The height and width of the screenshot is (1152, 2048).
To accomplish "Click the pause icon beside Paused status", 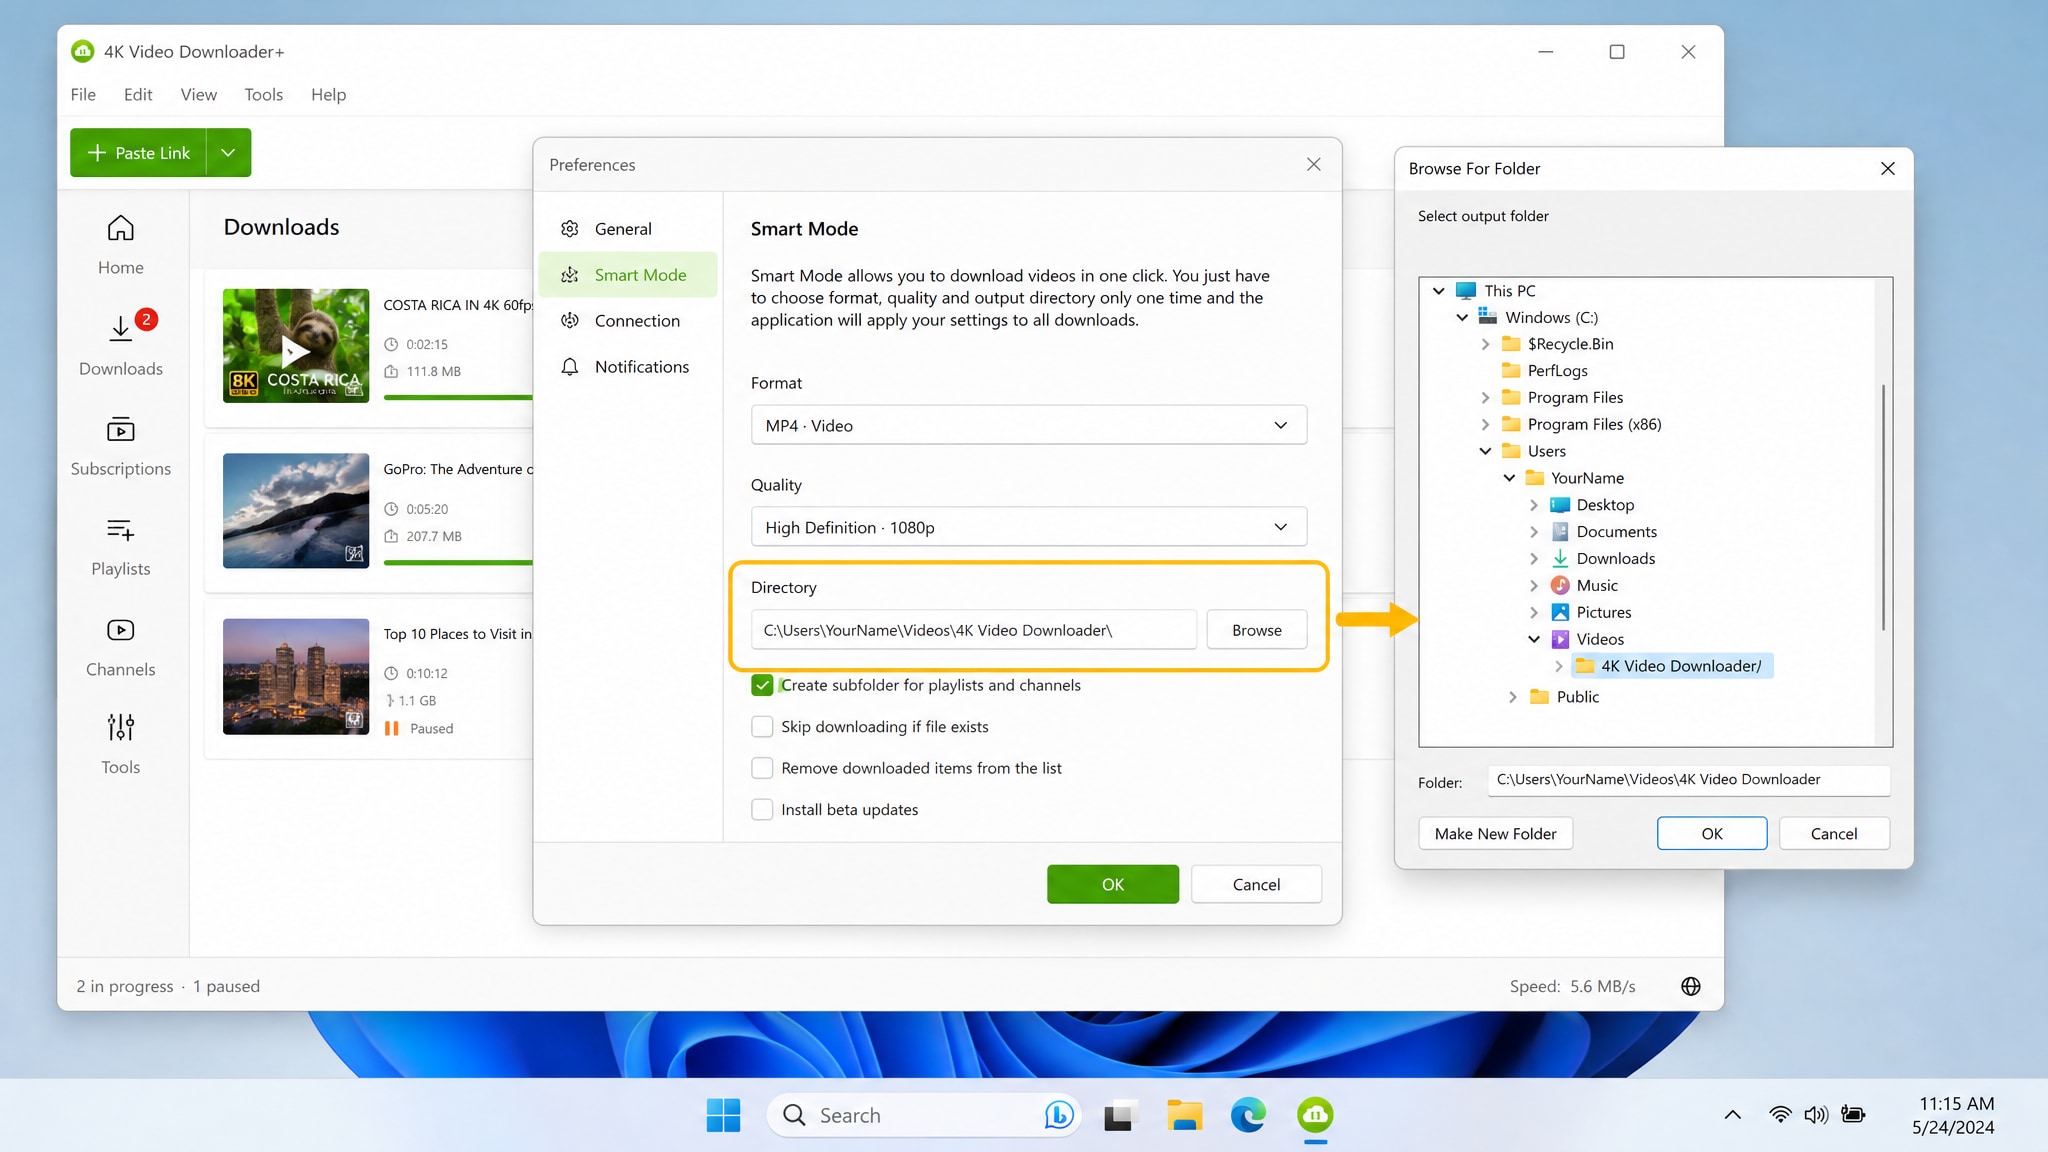I will tap(392, 729).
